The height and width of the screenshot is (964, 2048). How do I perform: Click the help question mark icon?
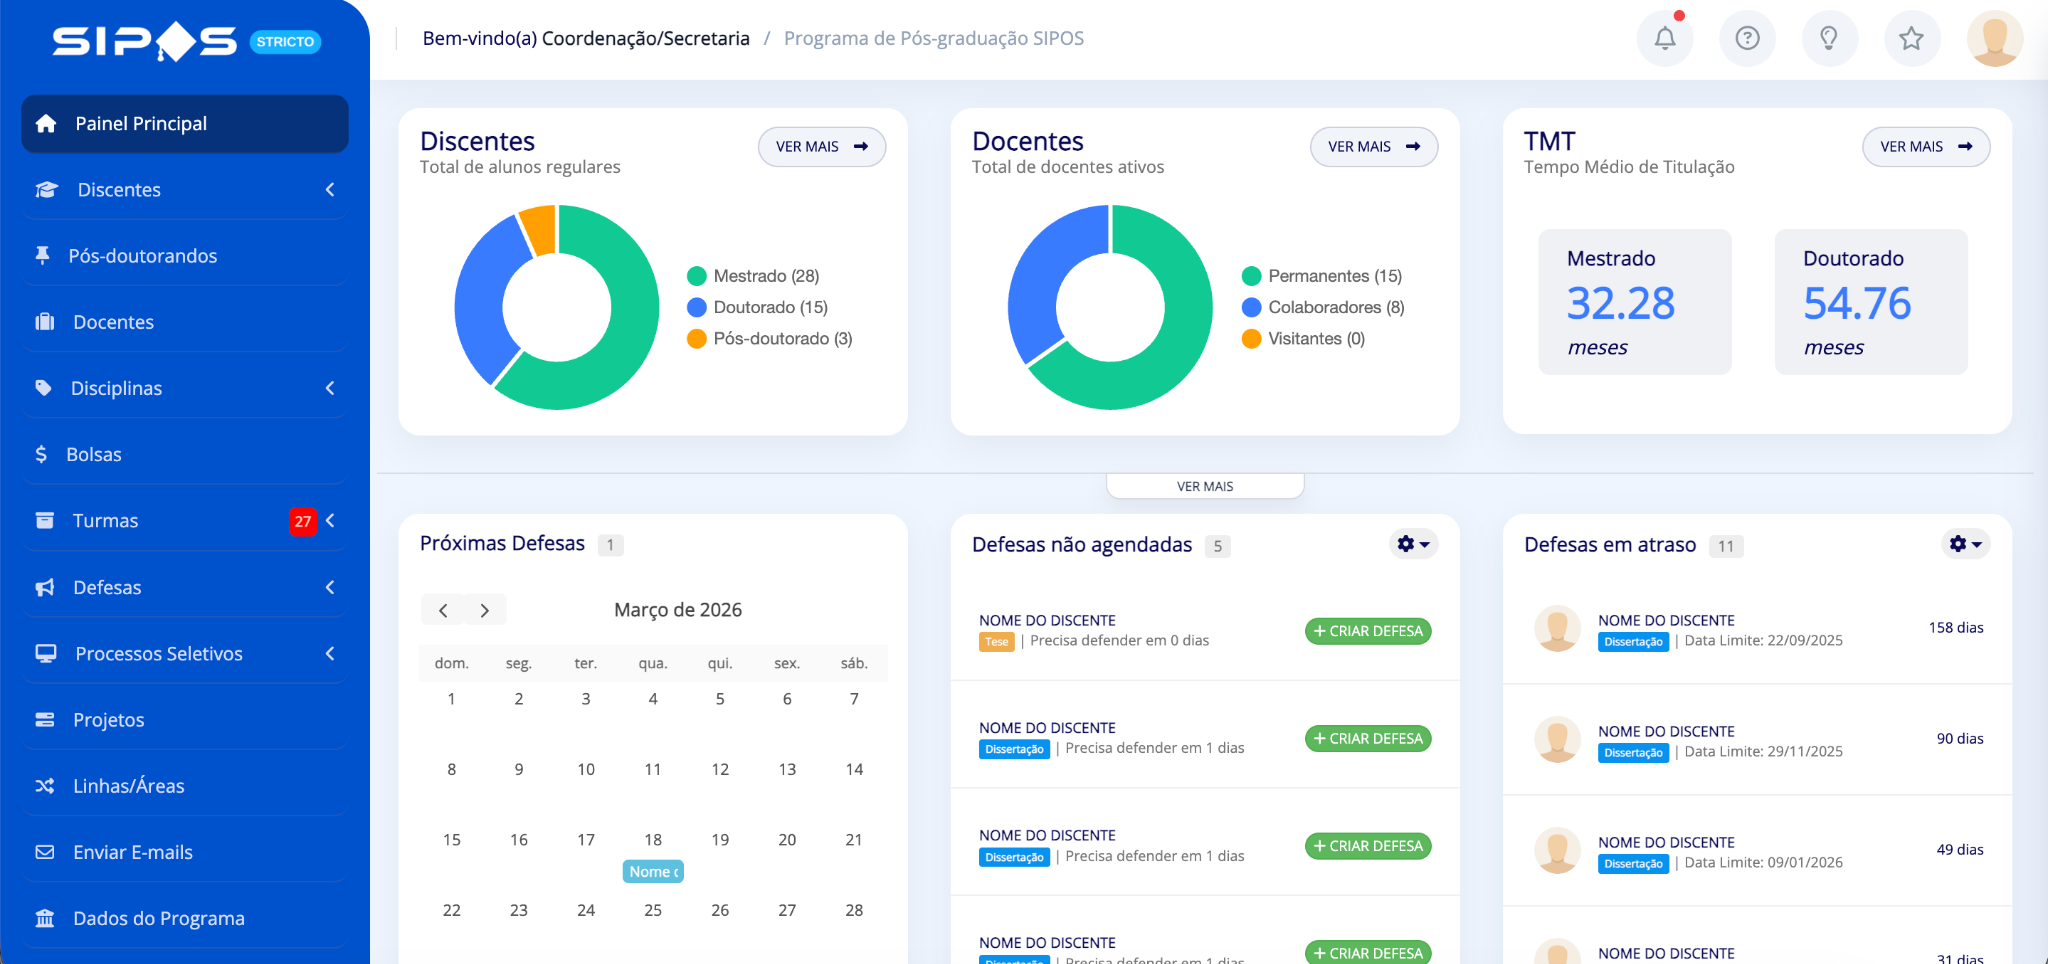(x=1747, y=39)
